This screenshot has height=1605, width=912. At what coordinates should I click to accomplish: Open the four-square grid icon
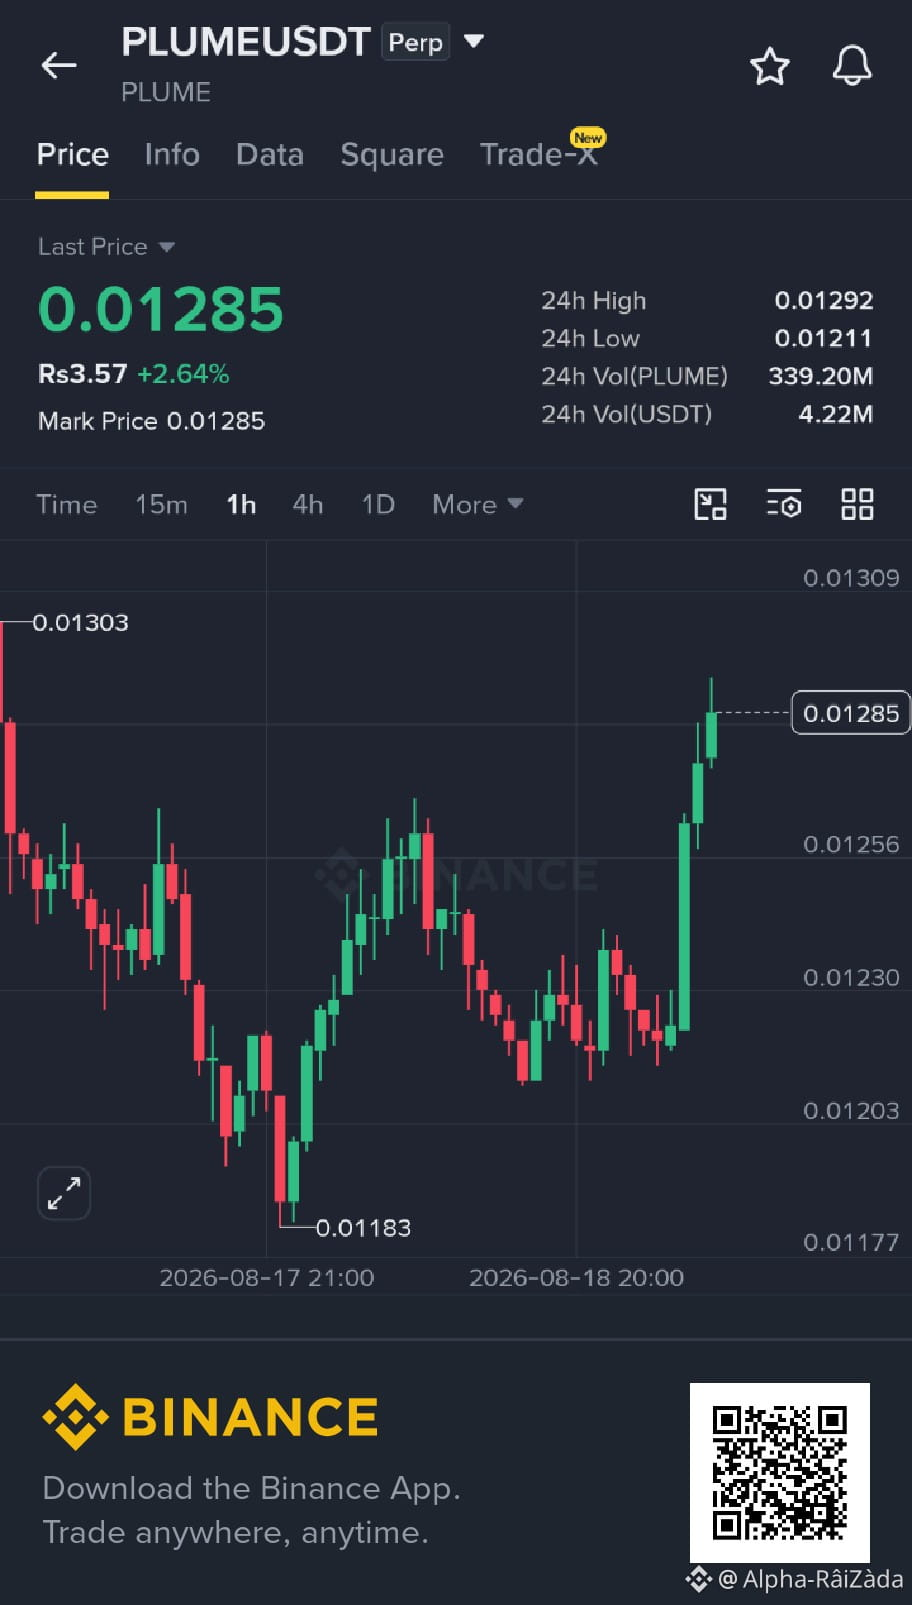(857, 504)
